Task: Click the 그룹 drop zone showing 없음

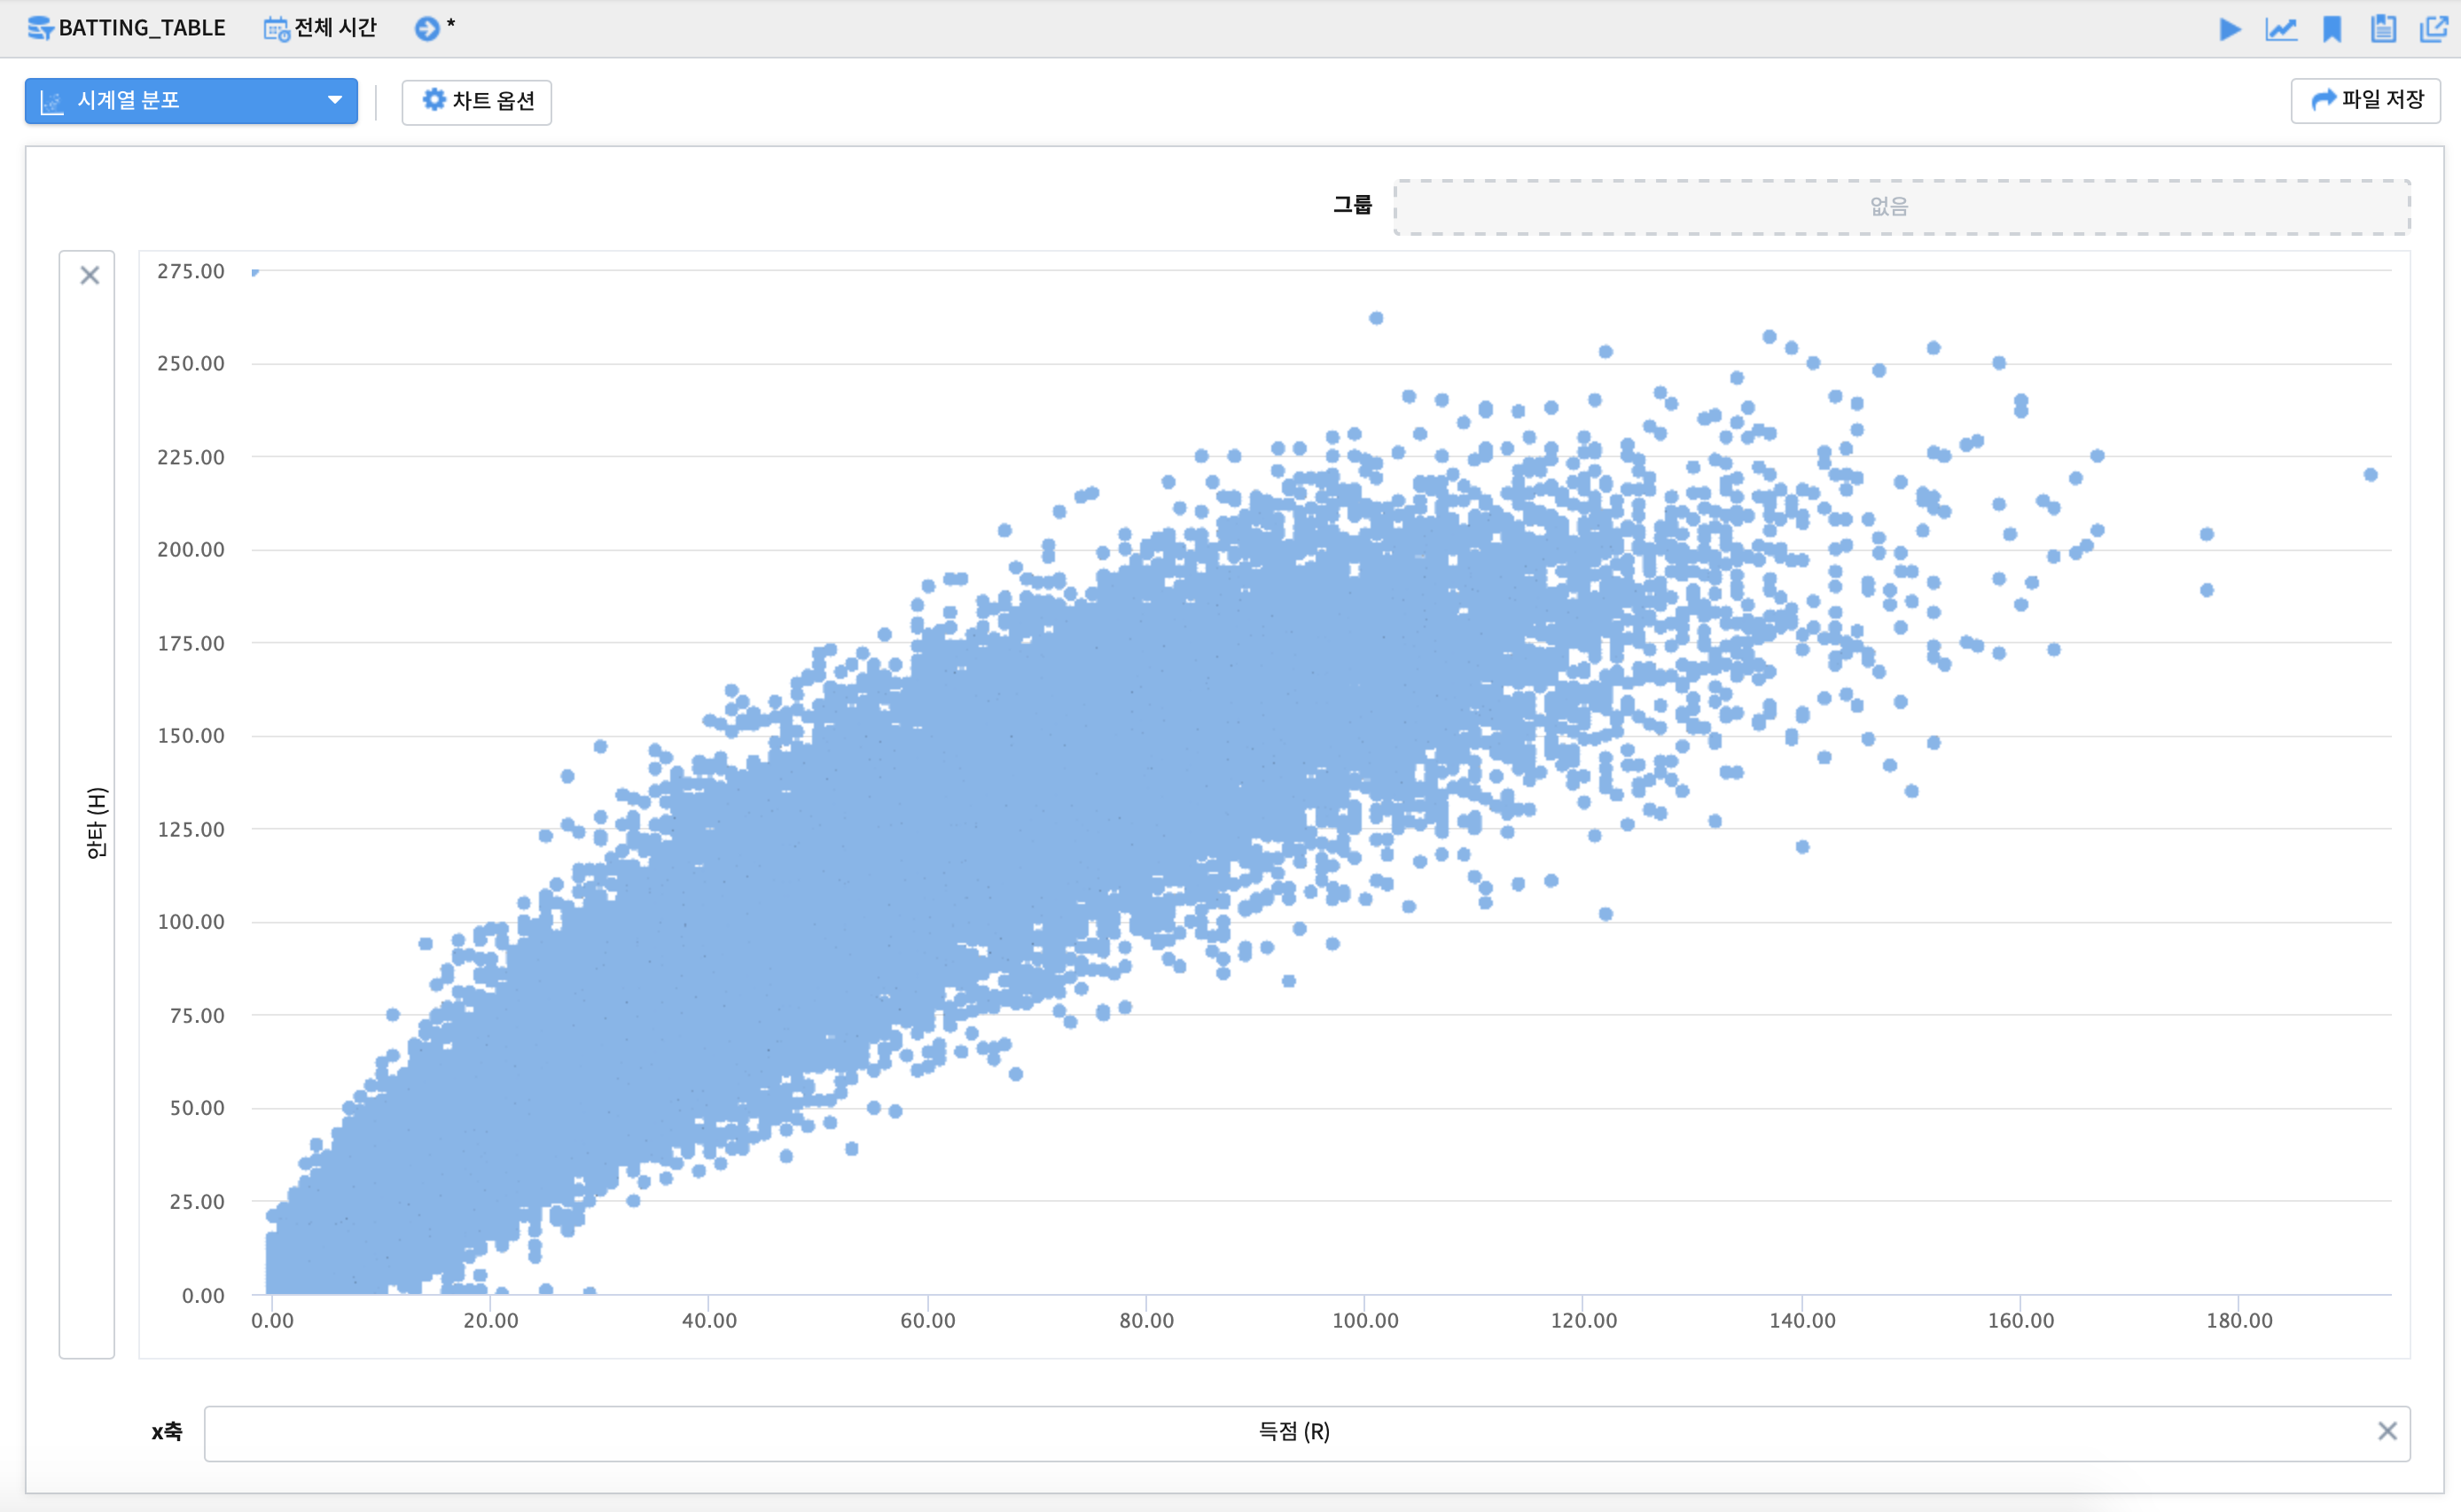Action: (1902, 207)
